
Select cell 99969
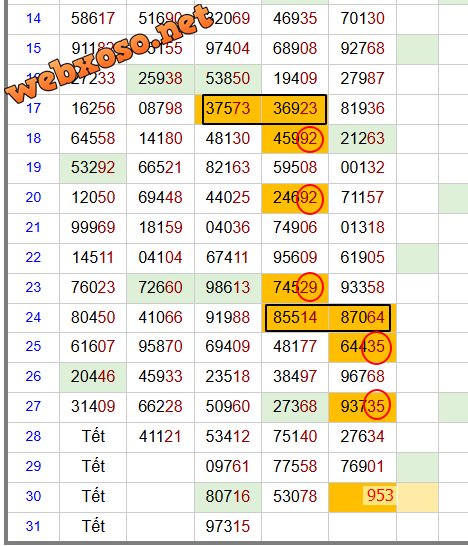click(x=93, y=227)
